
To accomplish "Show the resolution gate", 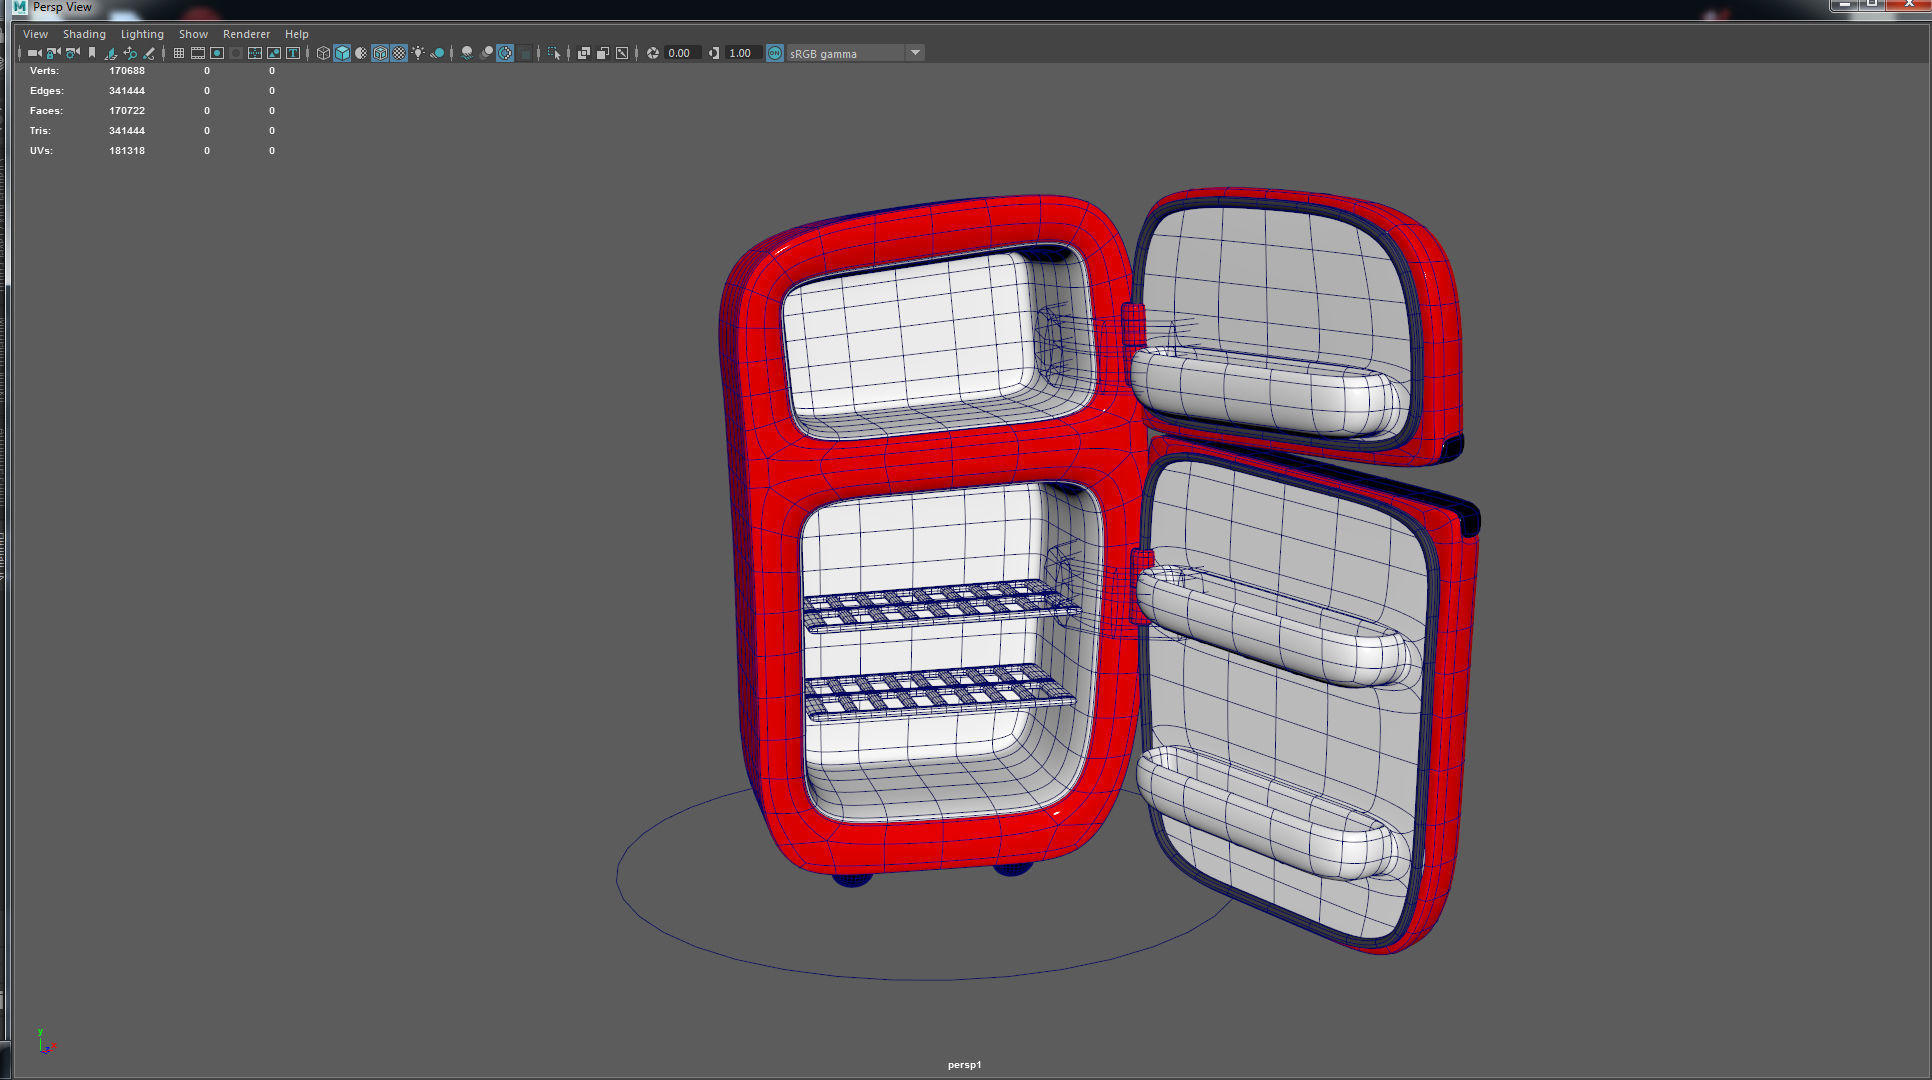I will coord(216,53).
